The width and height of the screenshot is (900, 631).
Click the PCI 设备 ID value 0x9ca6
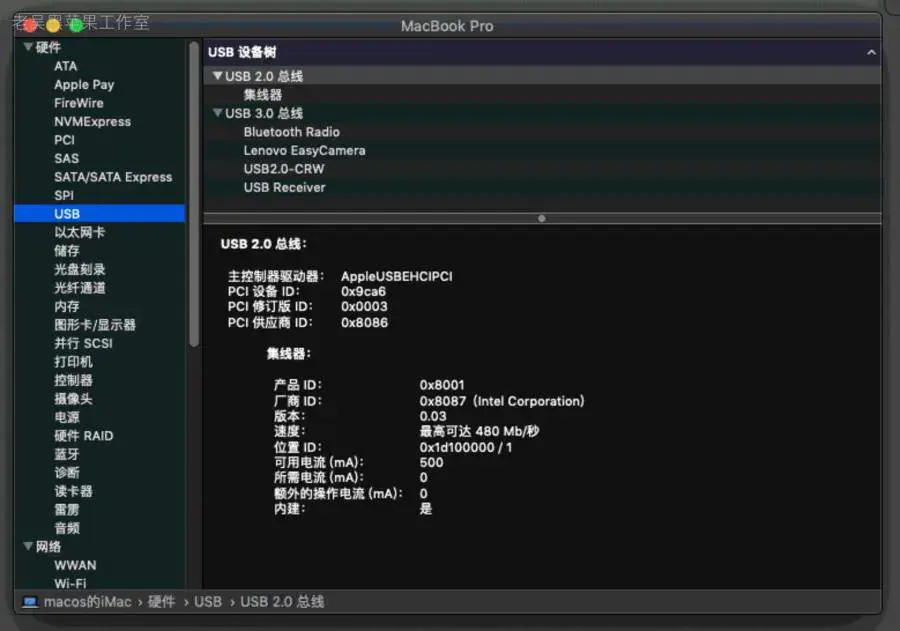pyautogui.click(x=363, y=291)
